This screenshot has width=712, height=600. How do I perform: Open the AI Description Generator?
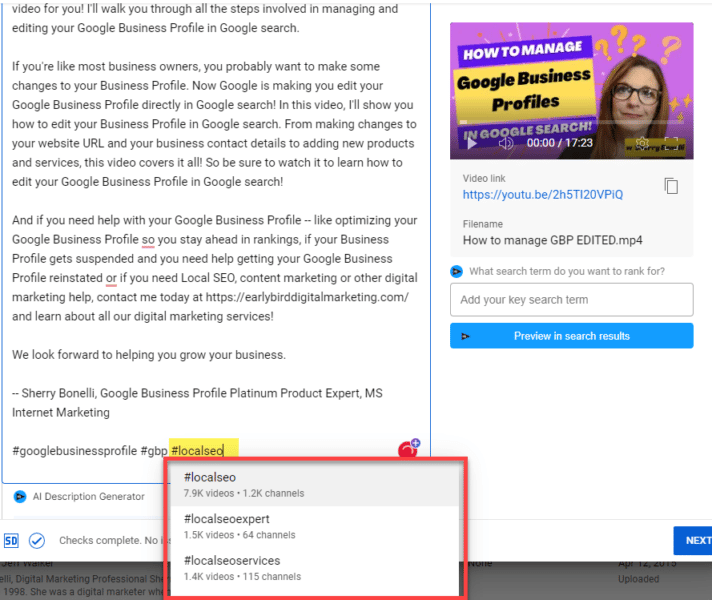coord(88,496)
